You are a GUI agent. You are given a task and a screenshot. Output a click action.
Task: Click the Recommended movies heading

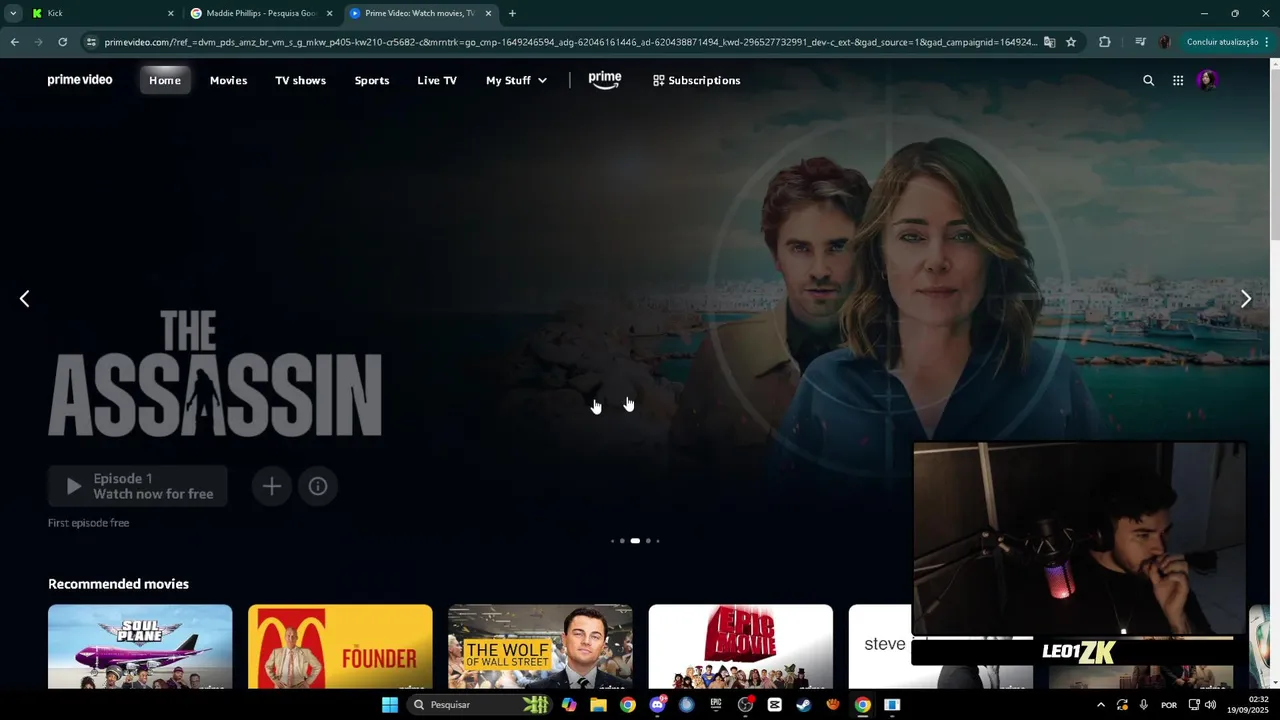(x=118, y=584)
